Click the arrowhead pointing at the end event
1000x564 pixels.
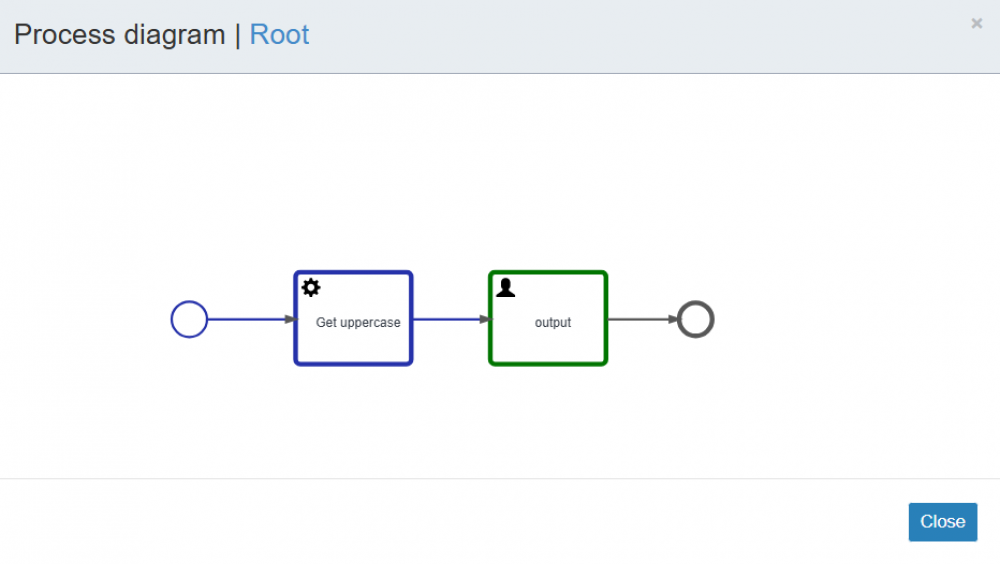673,320
